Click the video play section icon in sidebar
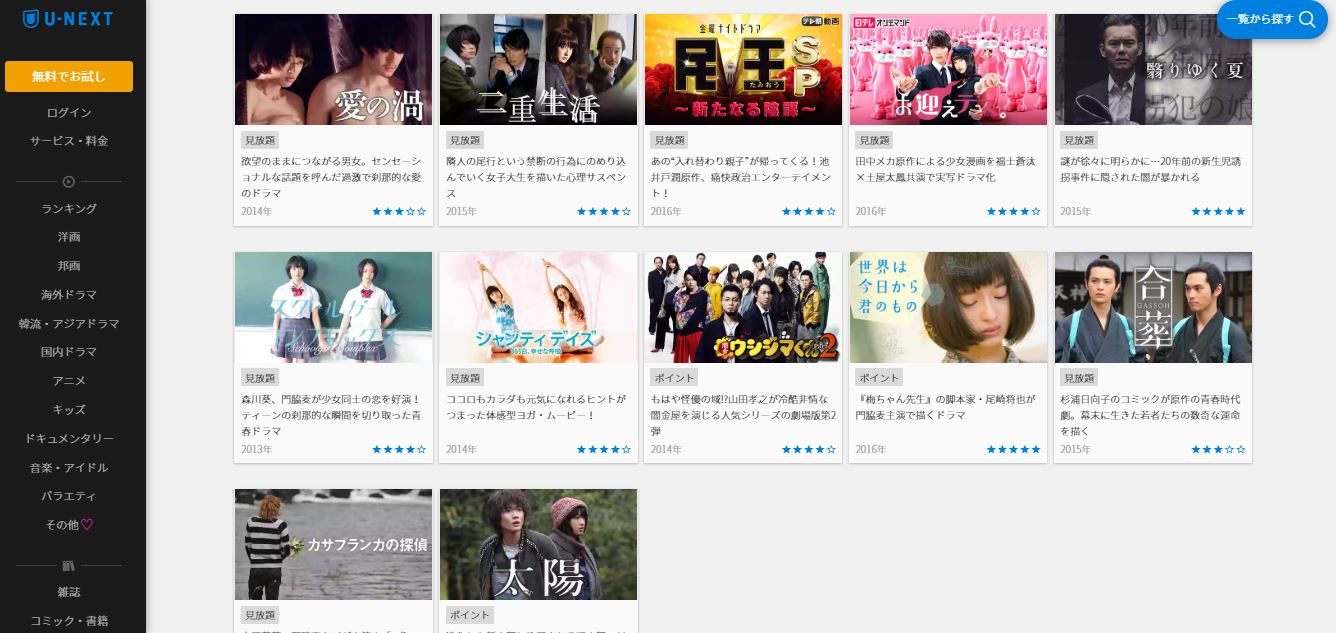This screenshot has width=1336, height=633. [x=69, y=182]
